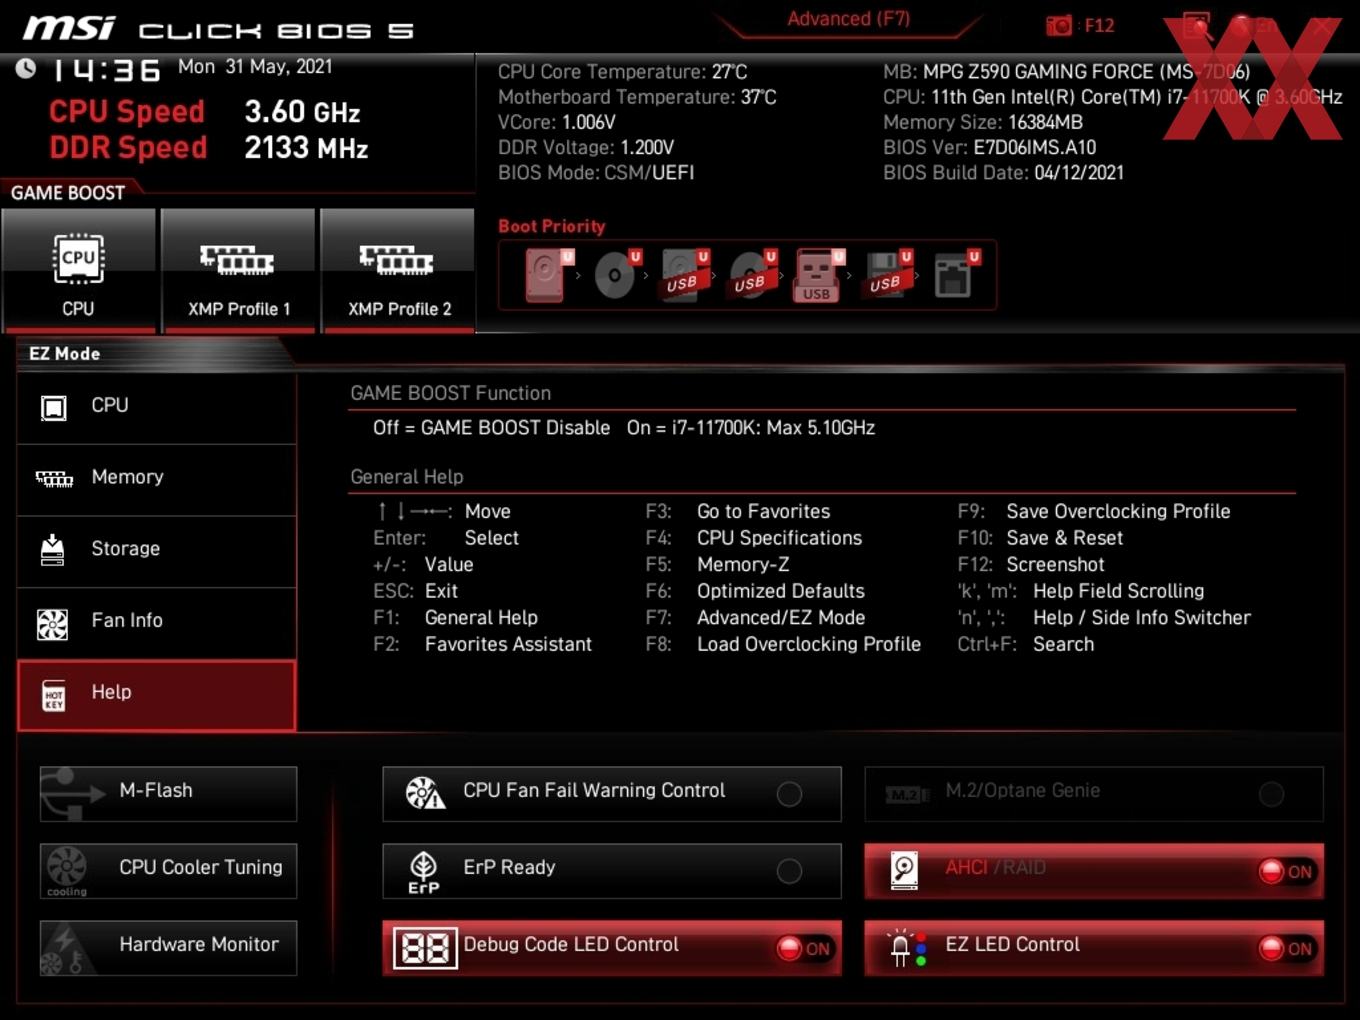Image resolution: width=1360 pixels, height=1020 pixels.
Task: Select the USB optical drive boot device icon
Action: click(751, 275)
